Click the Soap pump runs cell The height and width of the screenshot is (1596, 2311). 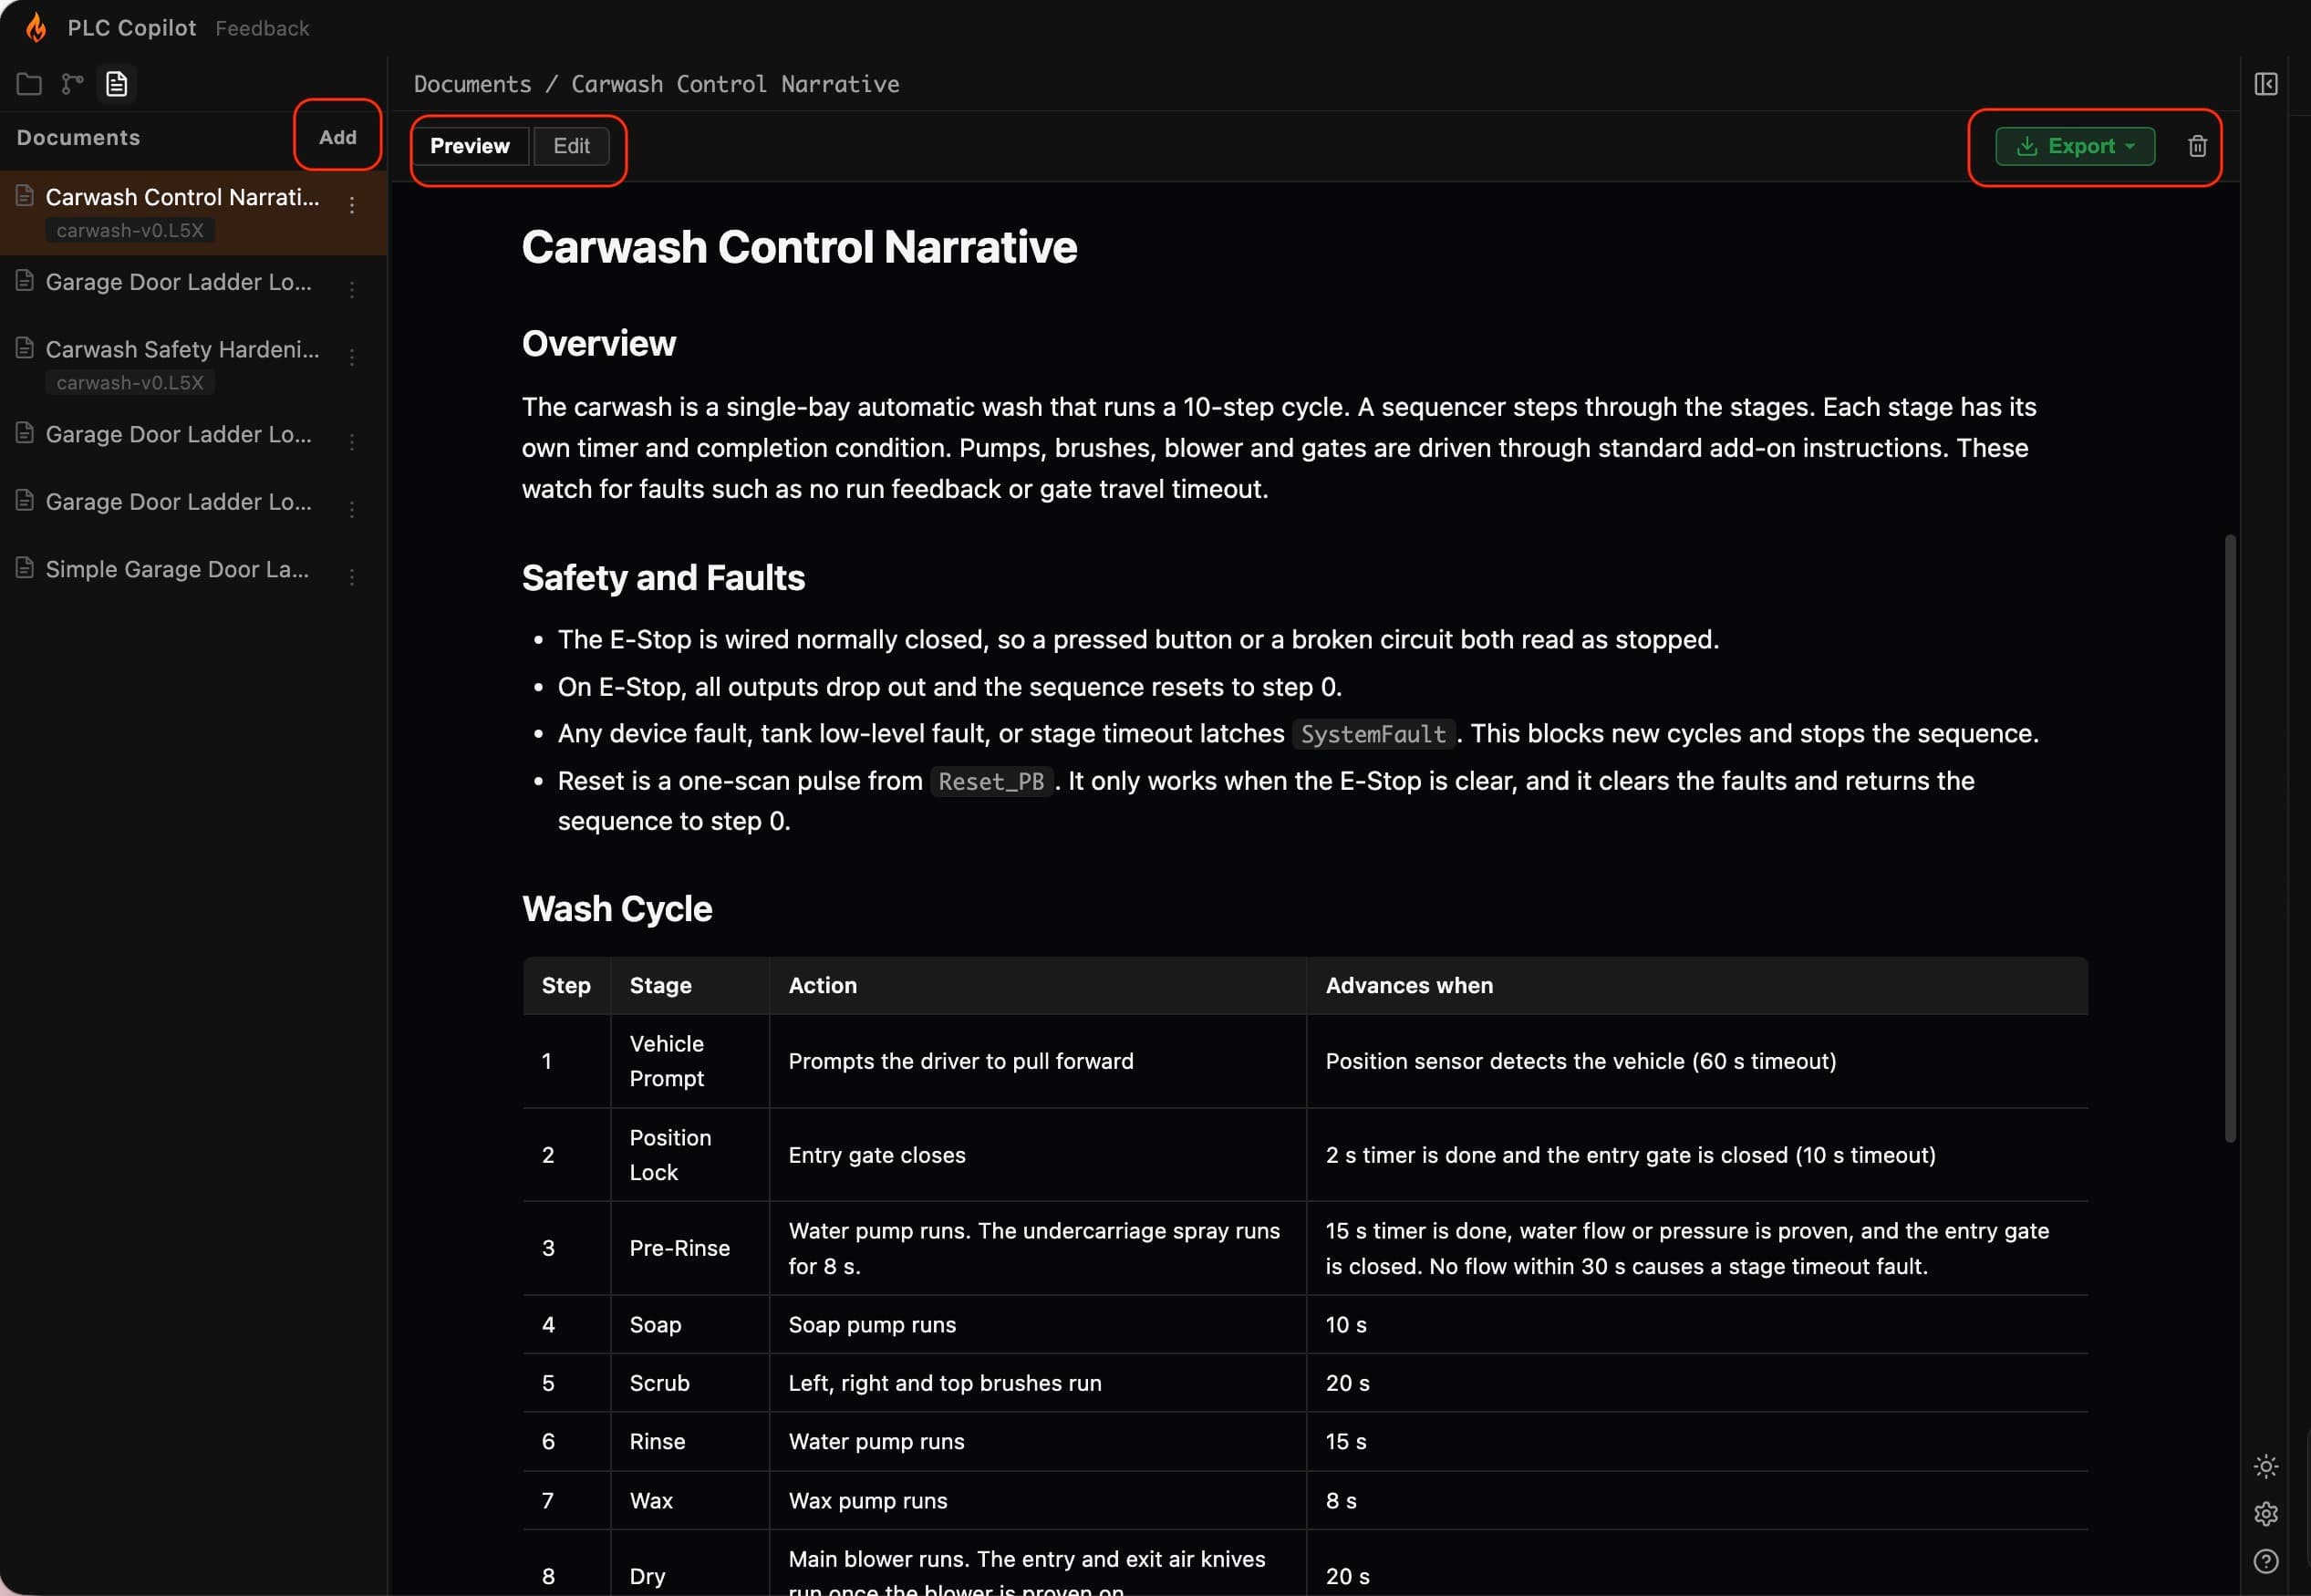pos(1038,1325)
